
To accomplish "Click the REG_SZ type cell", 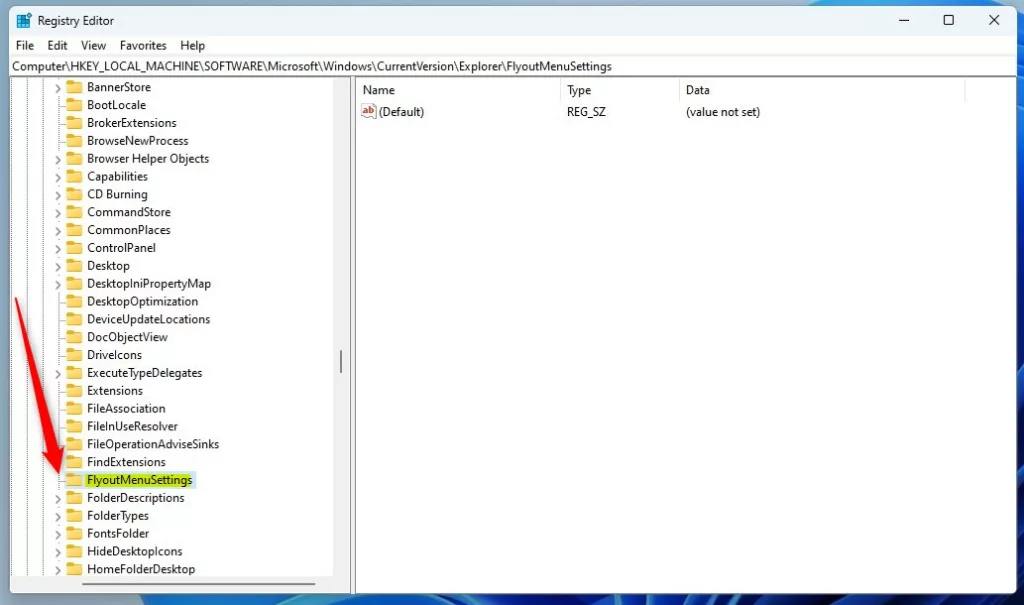I will point(586,112).
